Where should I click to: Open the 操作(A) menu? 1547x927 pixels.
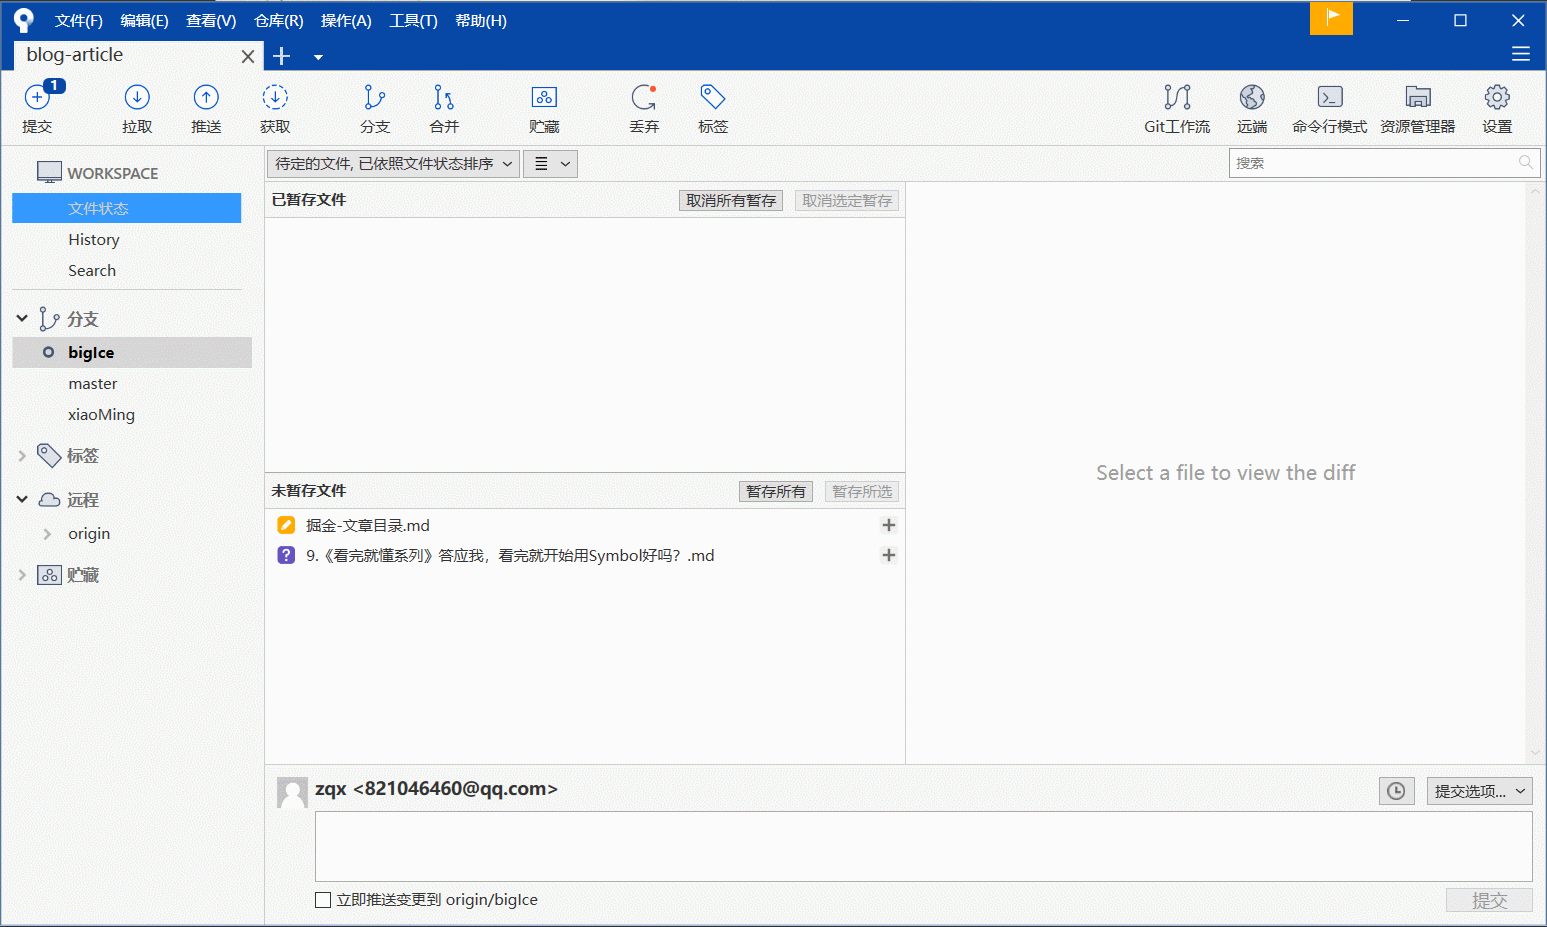click(x=346, y=20)
